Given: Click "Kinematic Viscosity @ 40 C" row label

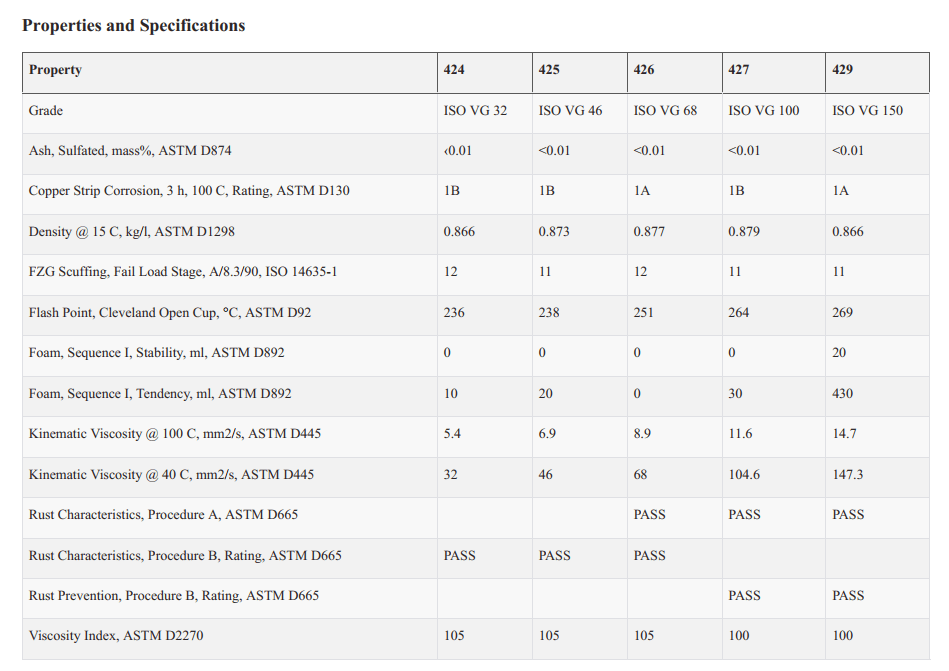Looking at the screenshot, I should coord(171,475).
